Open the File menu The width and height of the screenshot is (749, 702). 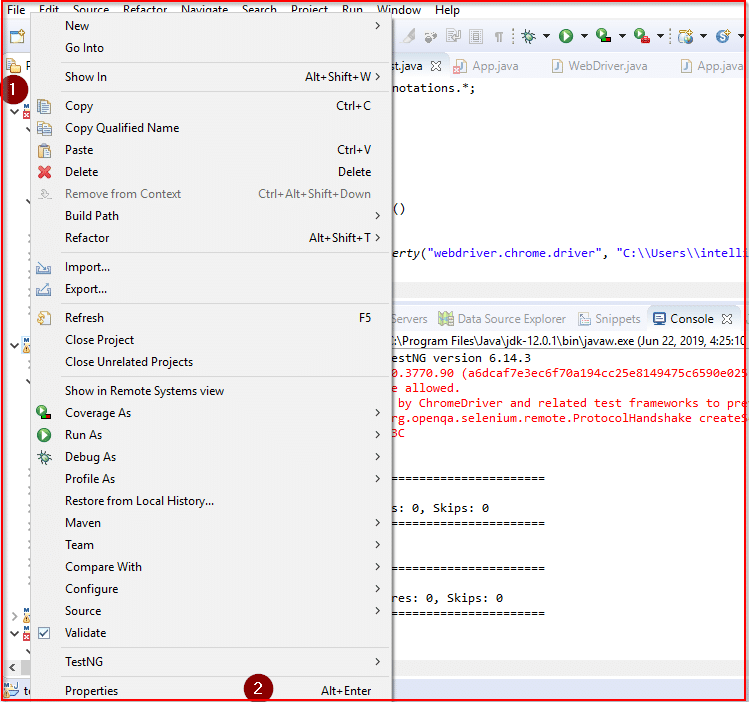tap(16, 10)
